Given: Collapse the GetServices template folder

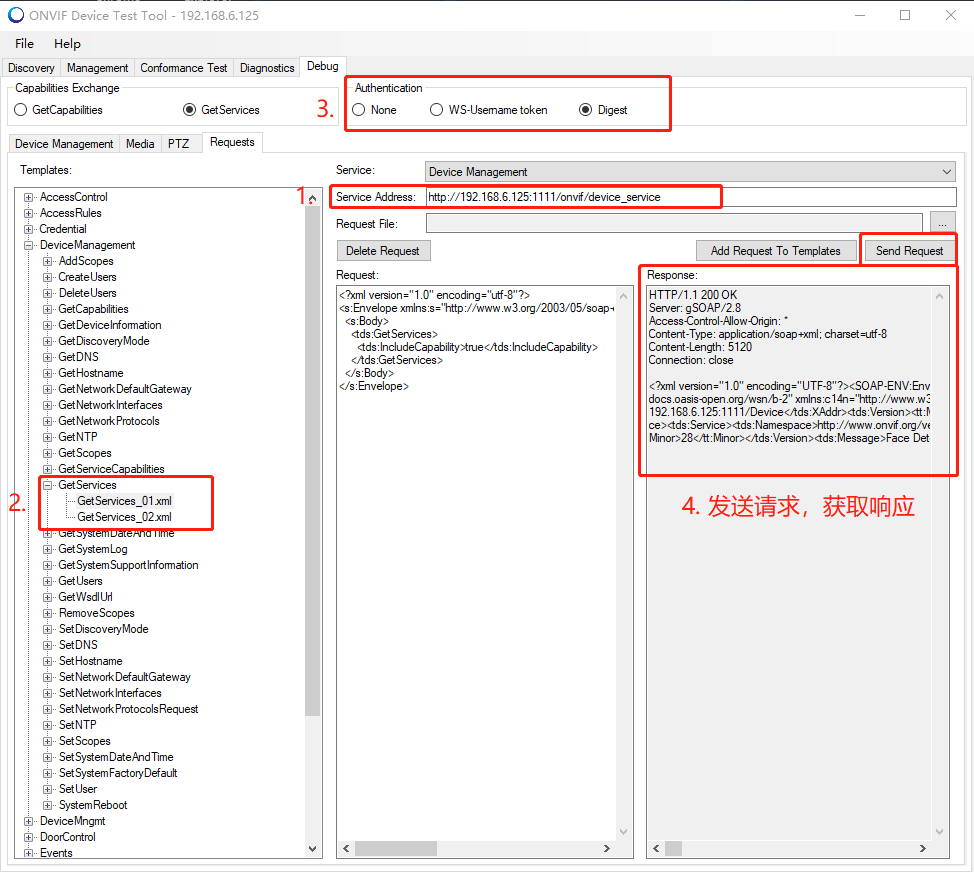Looking at the screenshot, I should 48,485.
